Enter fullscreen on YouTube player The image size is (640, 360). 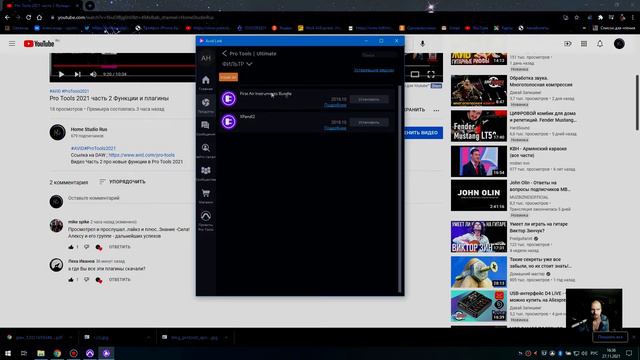click(431, 74)
